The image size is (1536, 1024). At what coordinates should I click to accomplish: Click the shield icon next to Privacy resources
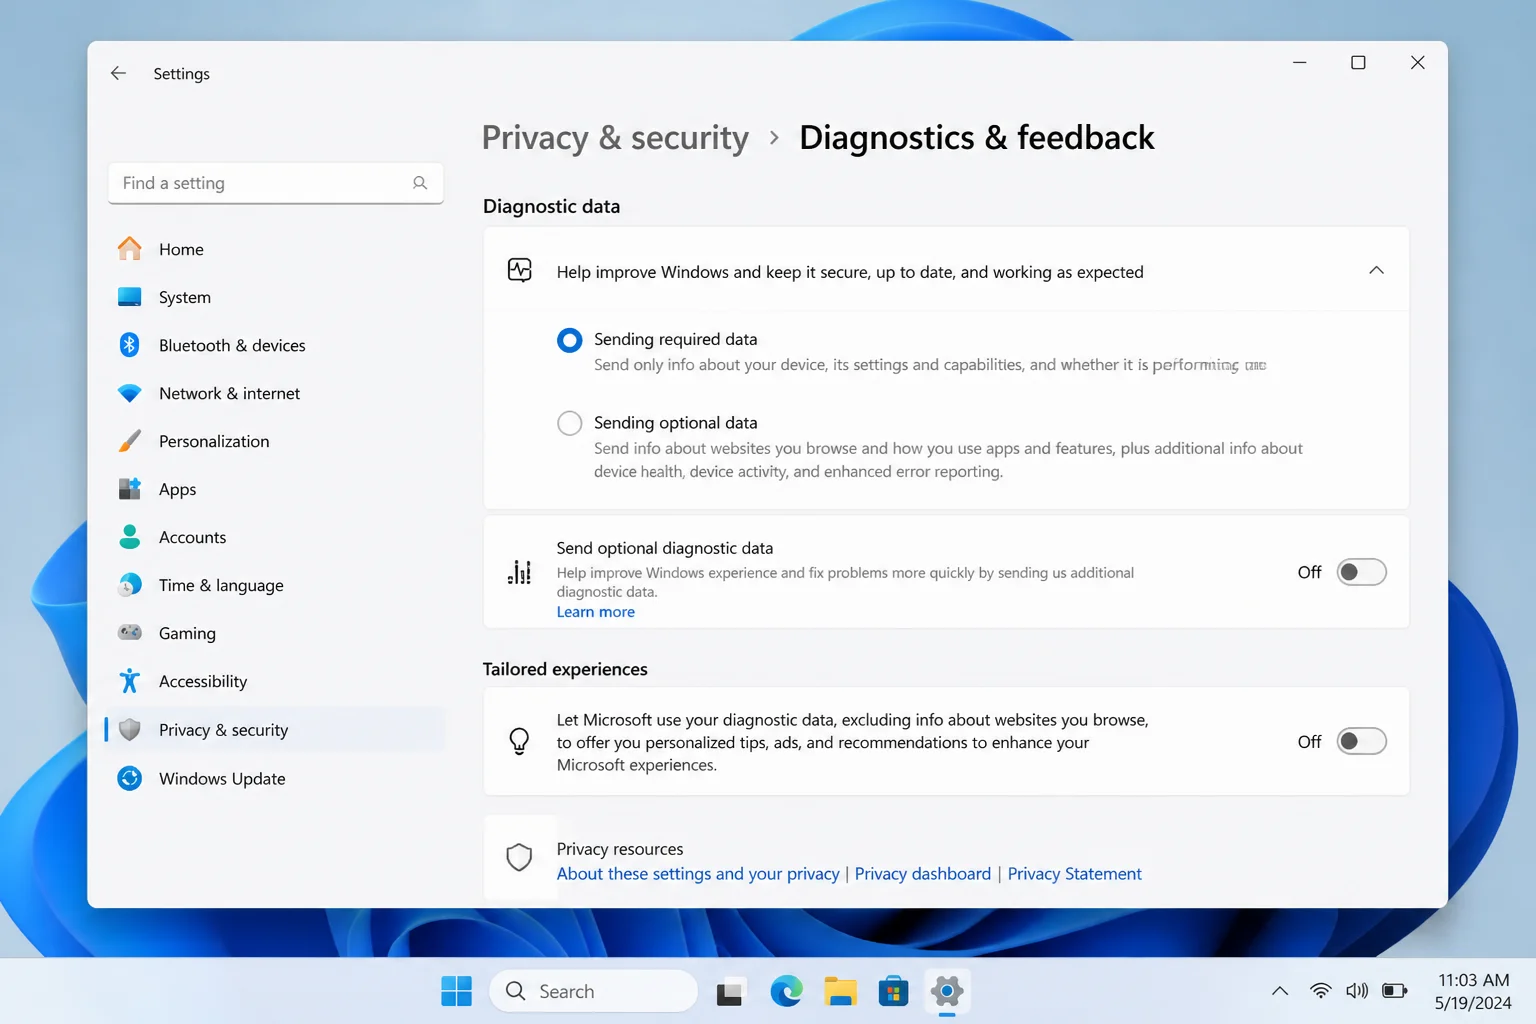519,857
